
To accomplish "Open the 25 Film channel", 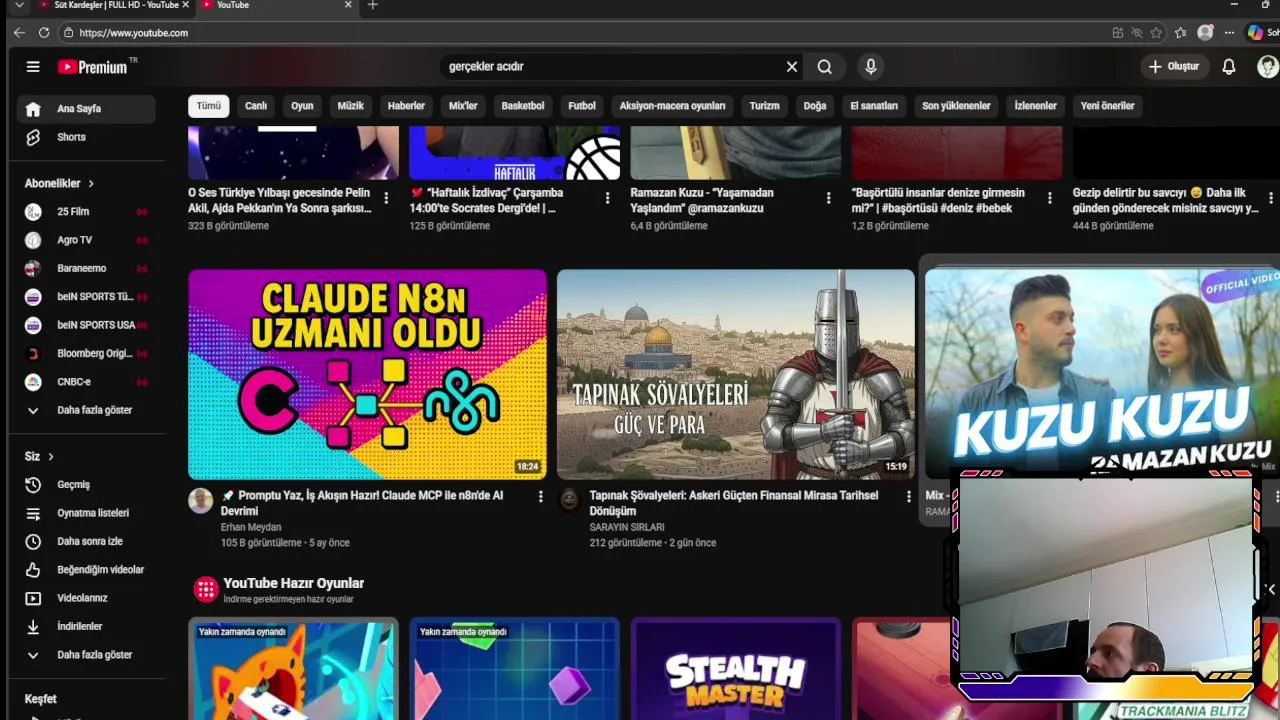I will click(86, 212).
